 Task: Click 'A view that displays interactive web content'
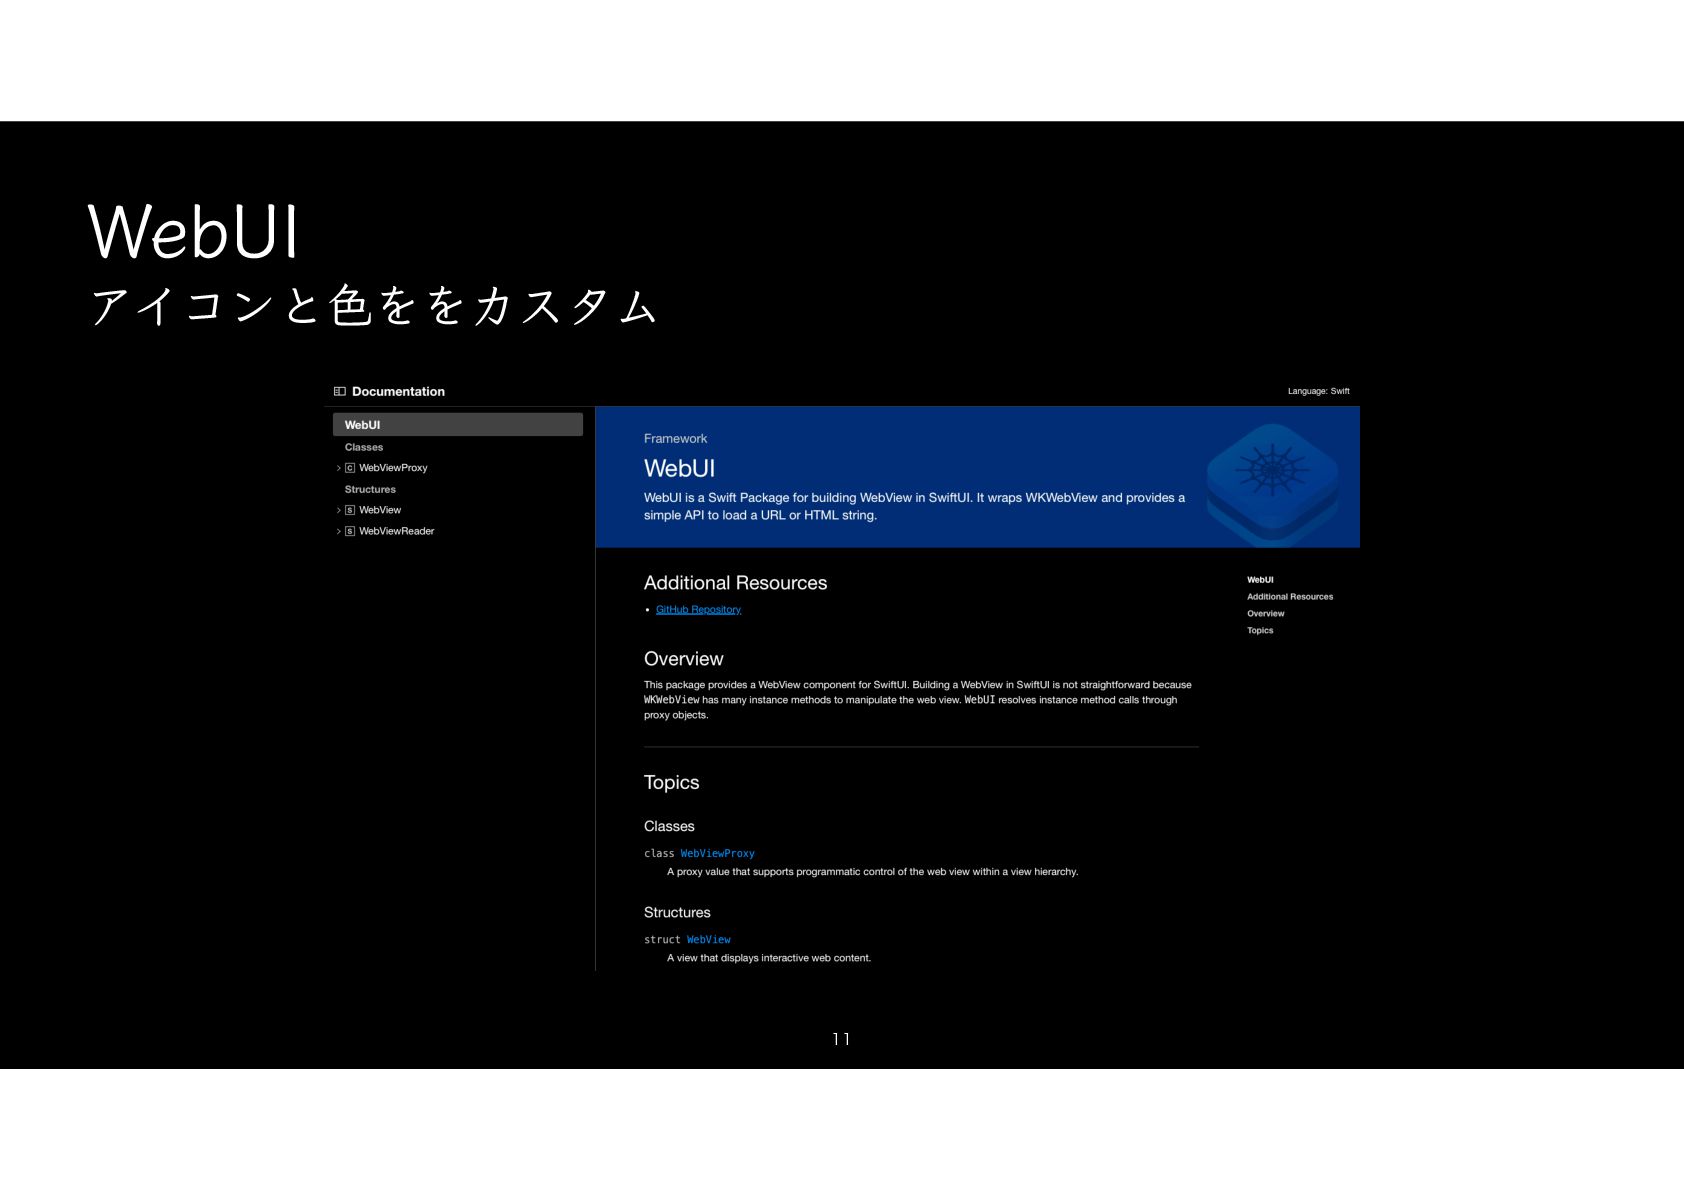[769, 958]
